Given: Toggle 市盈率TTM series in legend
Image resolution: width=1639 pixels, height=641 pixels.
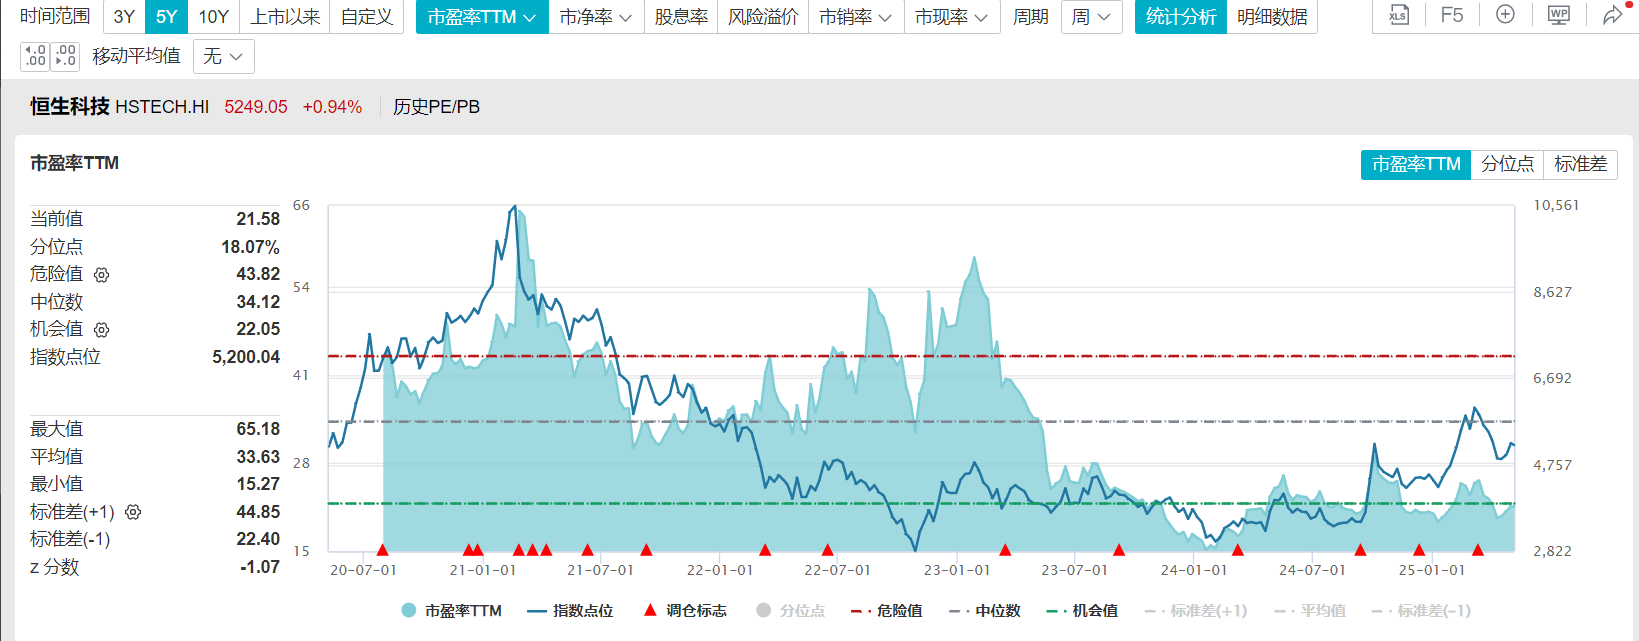Looking at the screenshot, I should (x=451, y=610).
